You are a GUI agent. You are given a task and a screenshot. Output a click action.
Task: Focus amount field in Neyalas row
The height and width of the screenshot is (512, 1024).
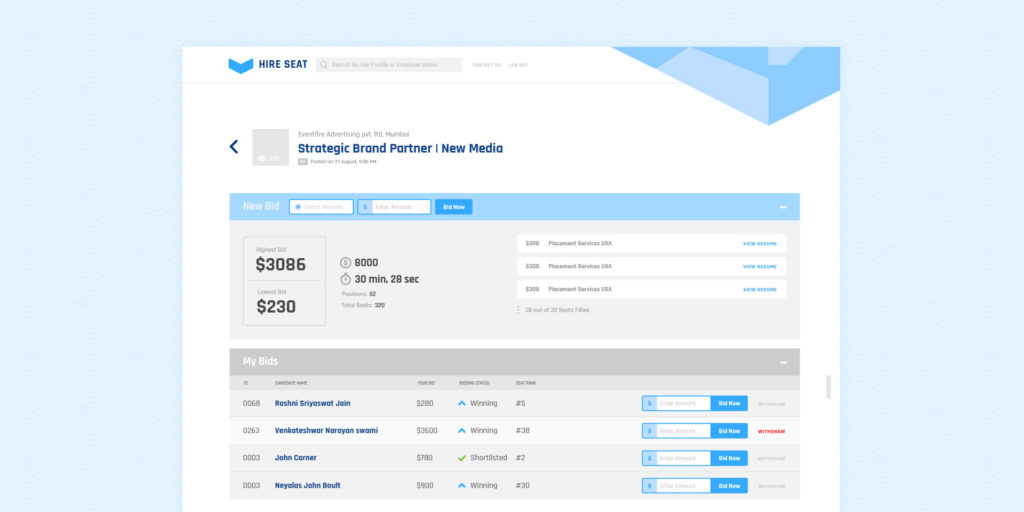point(683,486)
